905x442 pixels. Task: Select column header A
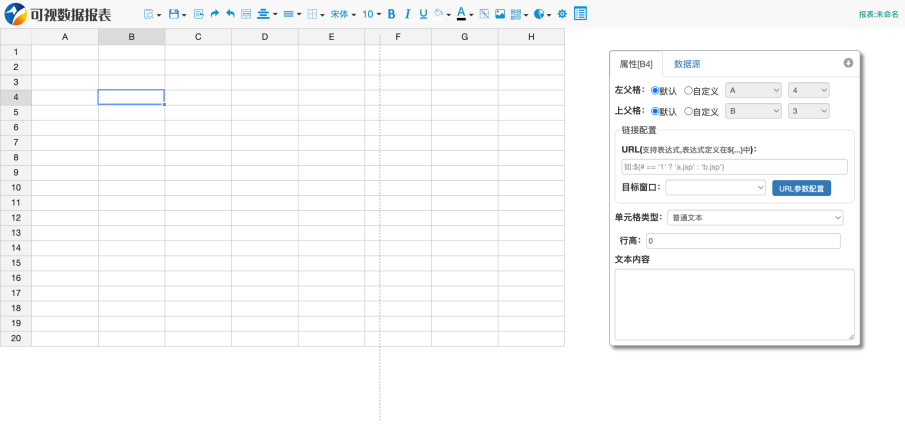65,37
